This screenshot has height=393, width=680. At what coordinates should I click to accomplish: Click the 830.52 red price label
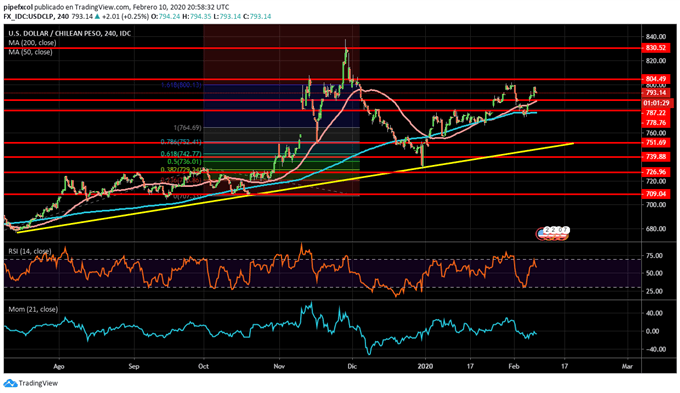tap(655, 48)
